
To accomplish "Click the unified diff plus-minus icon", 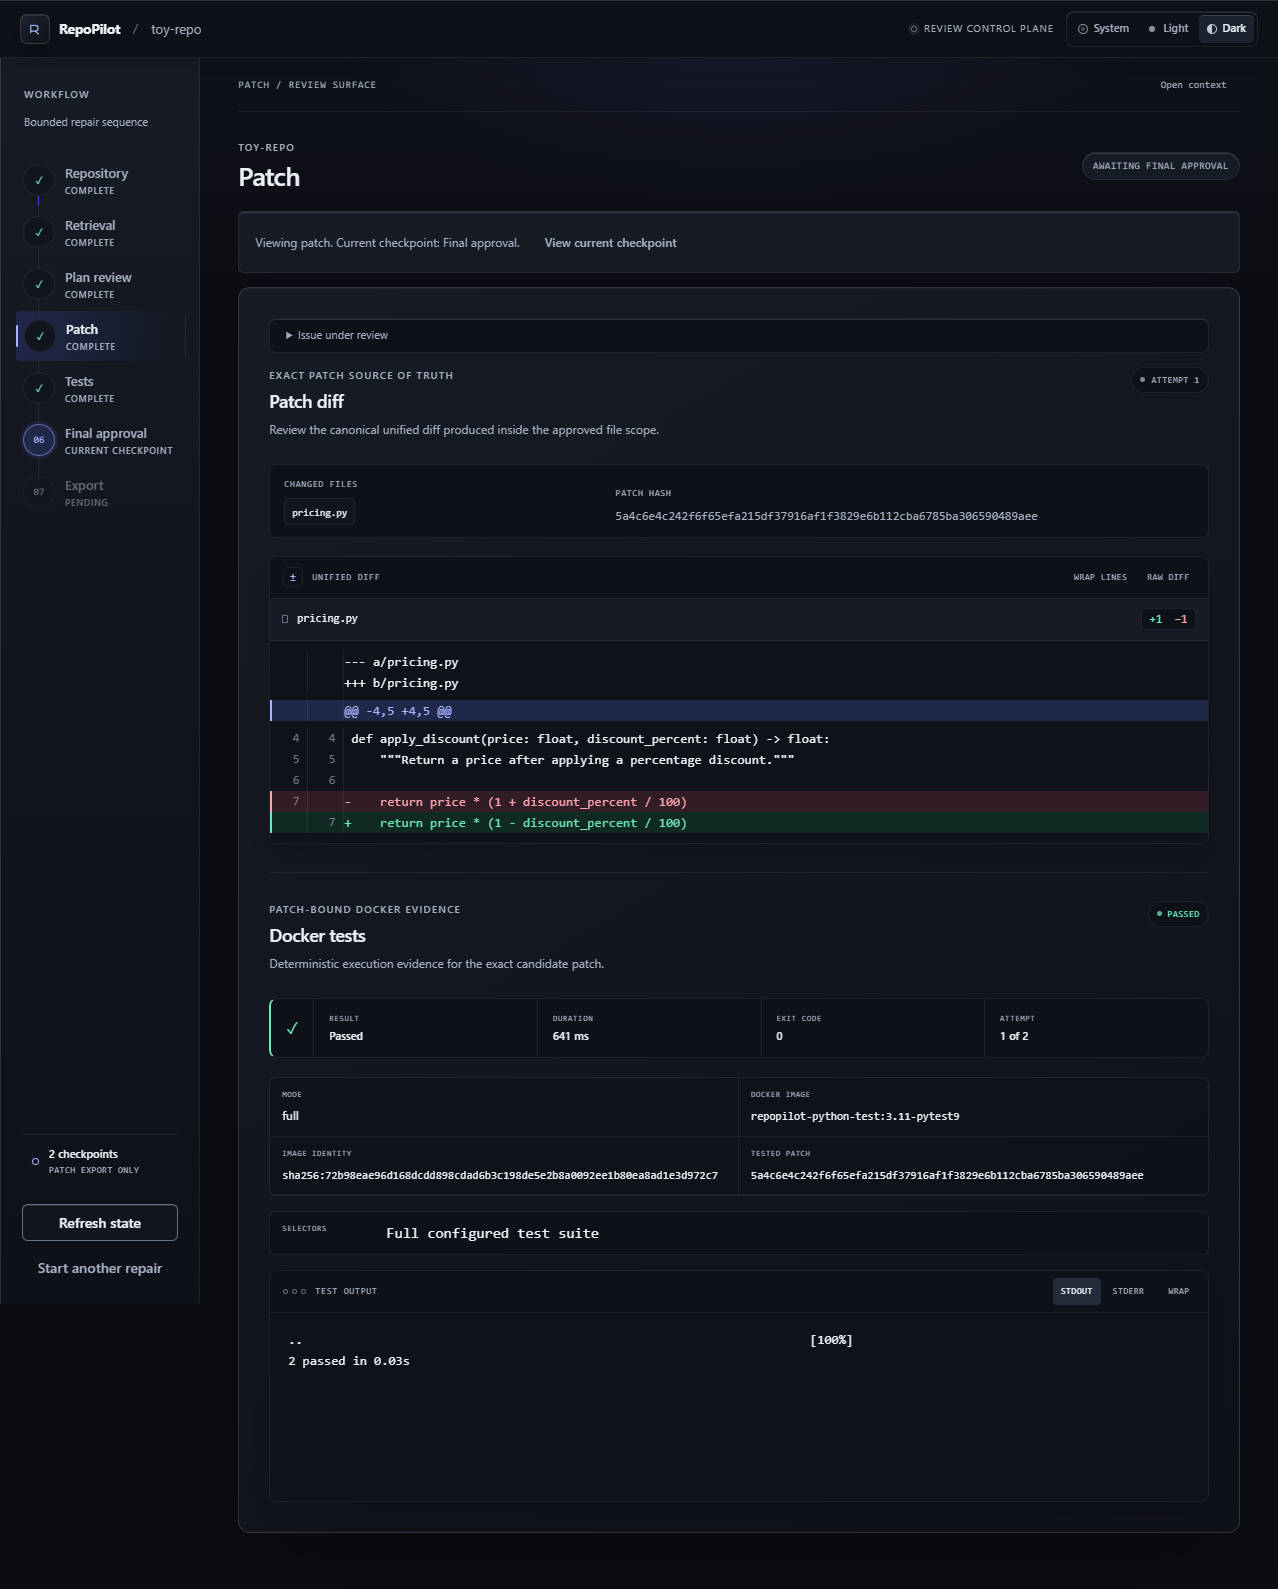I will 293,577.
